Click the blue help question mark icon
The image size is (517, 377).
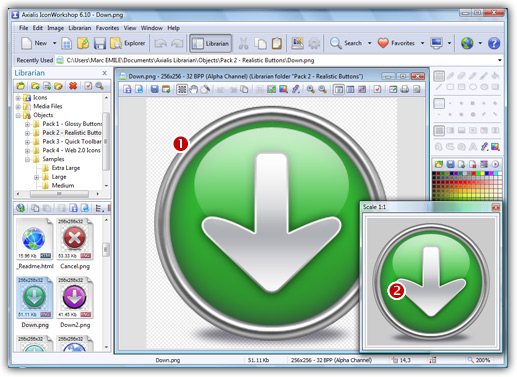click(x=494, y=43)
